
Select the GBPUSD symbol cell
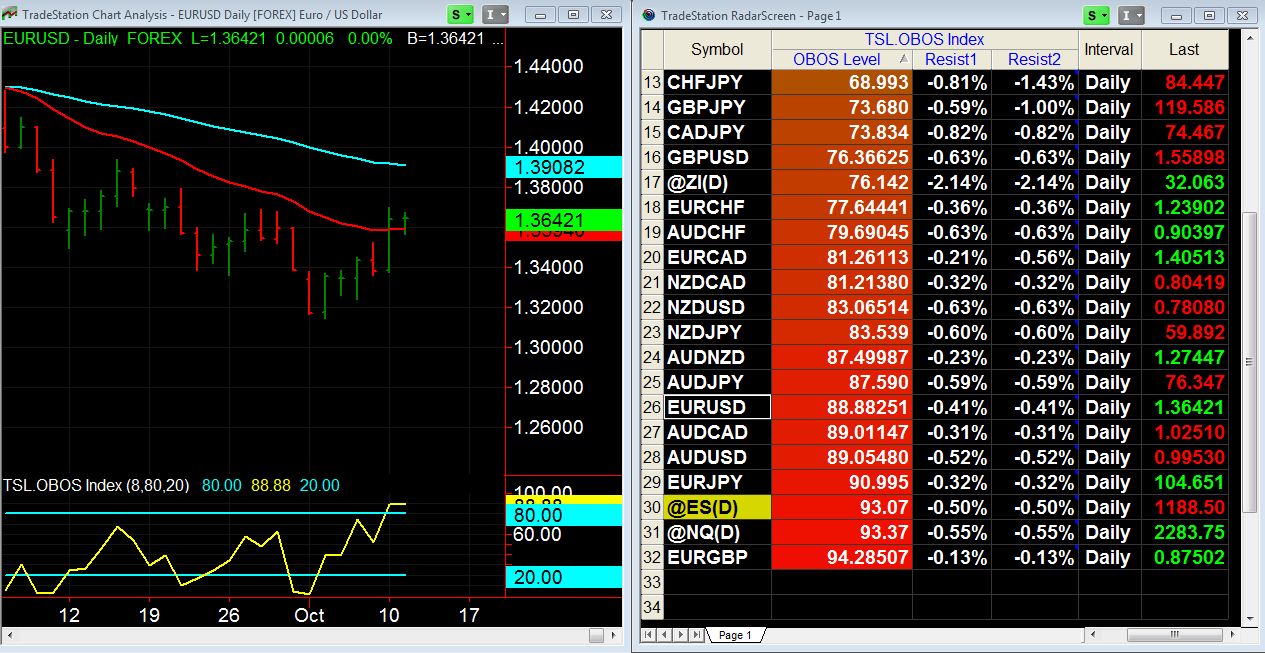(x=717, y=157)
